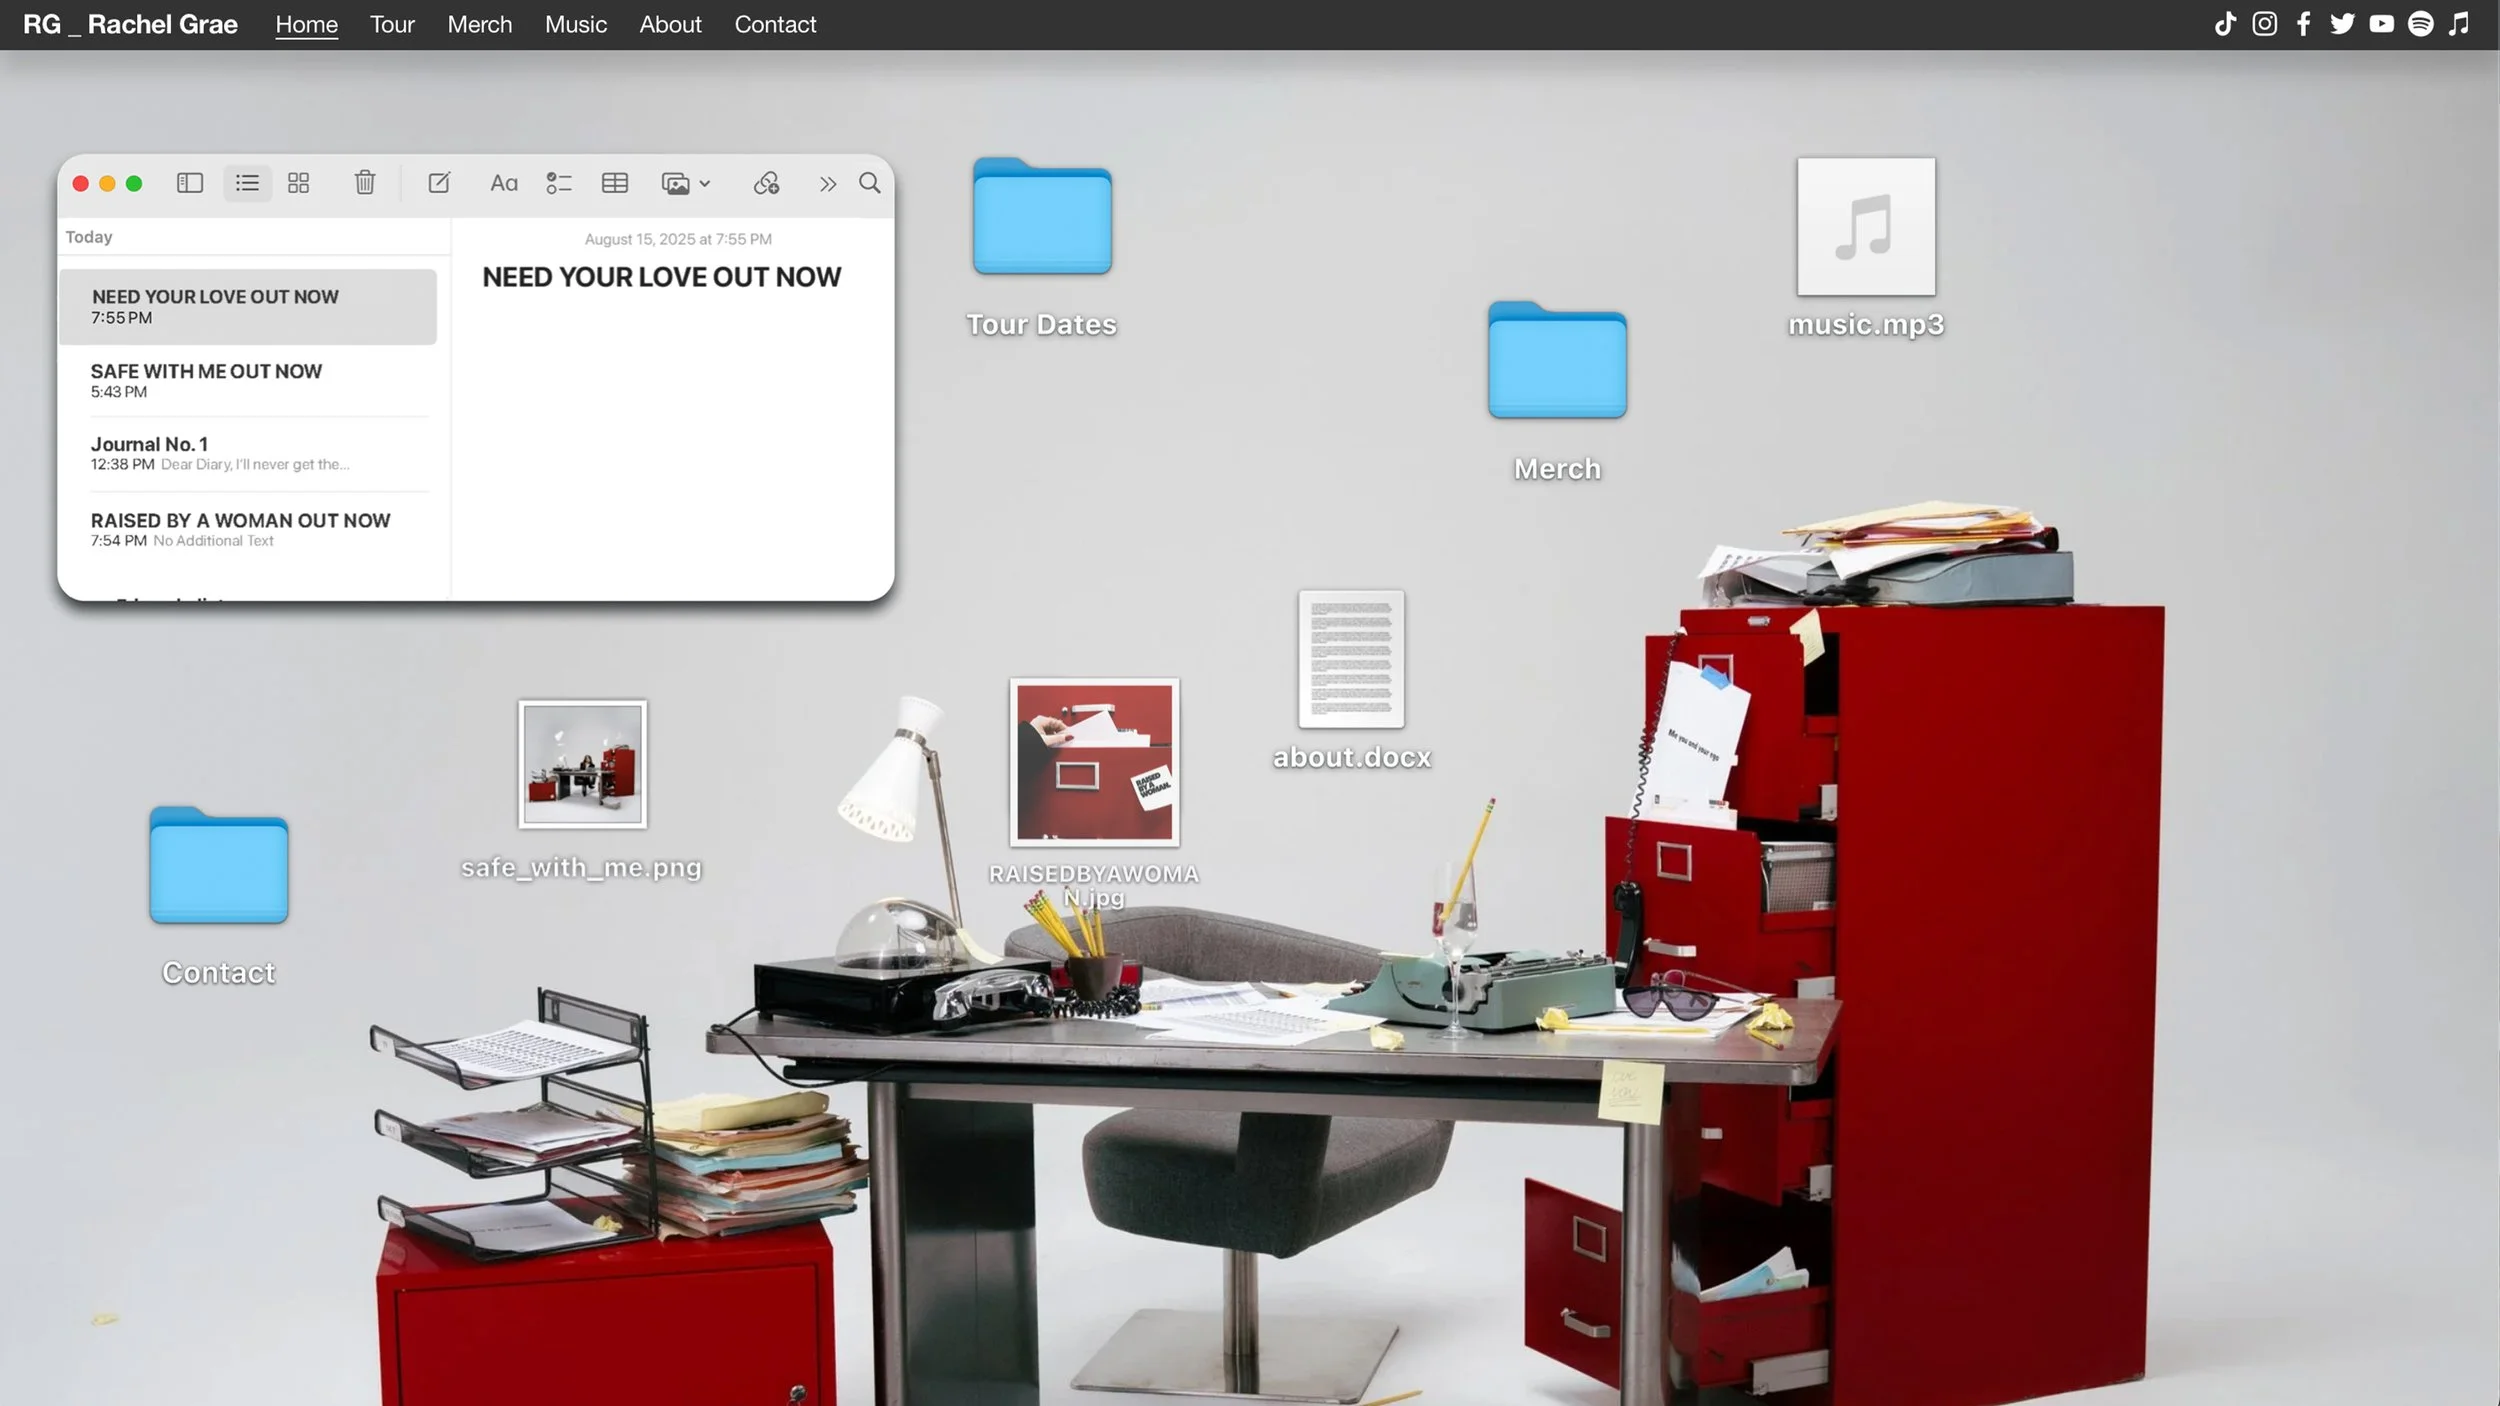Open the About navigation tab

tap(670, 24)
